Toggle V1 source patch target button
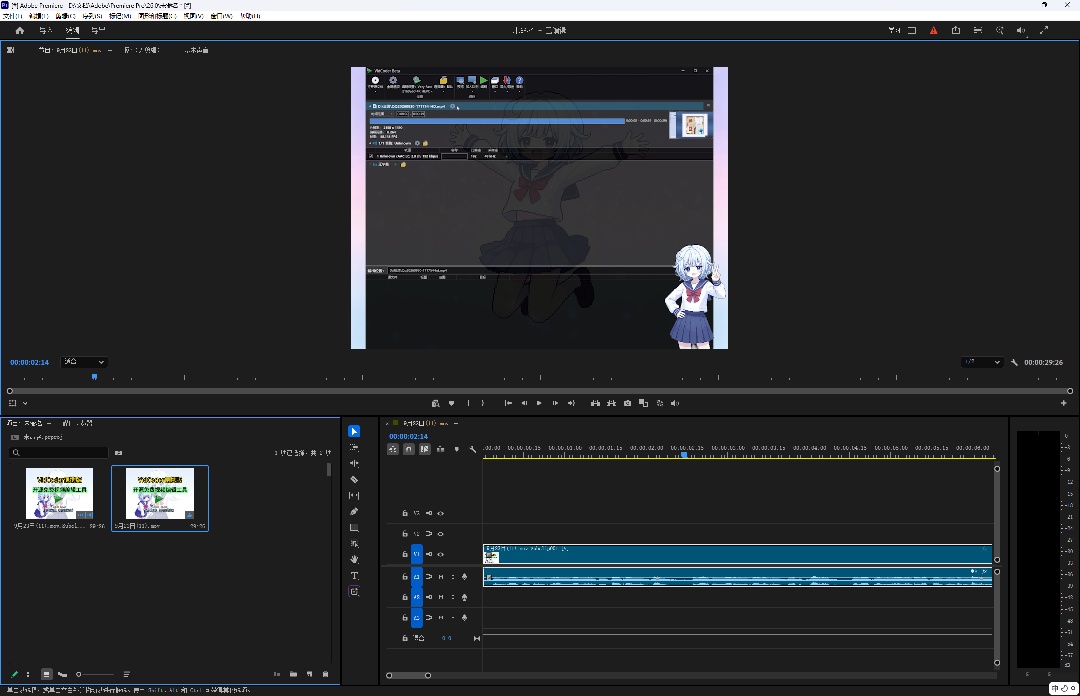Image resolution: width=1080 pixels, height=696 pixels. 417,554
